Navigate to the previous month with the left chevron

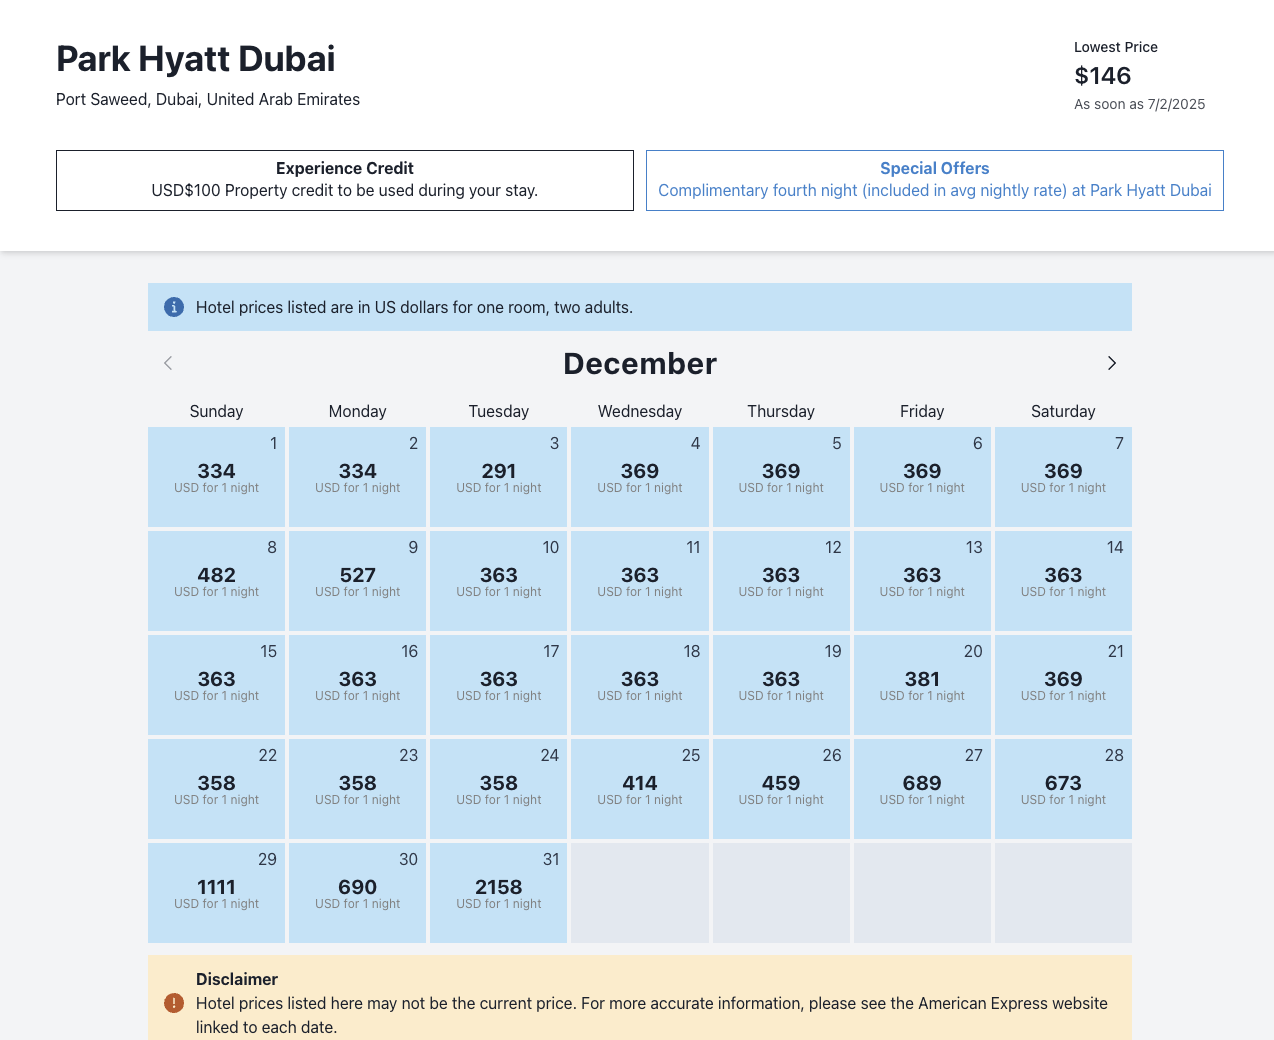(167, 363)
